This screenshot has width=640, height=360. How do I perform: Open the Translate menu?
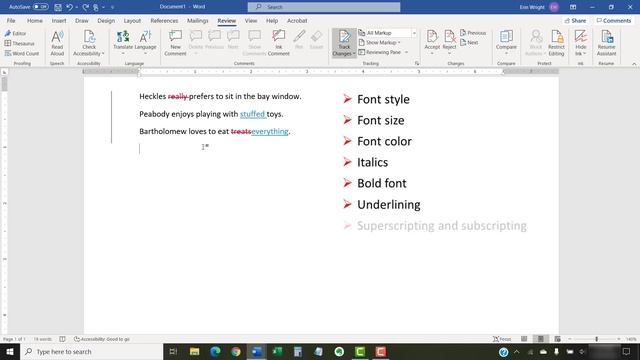123,43
